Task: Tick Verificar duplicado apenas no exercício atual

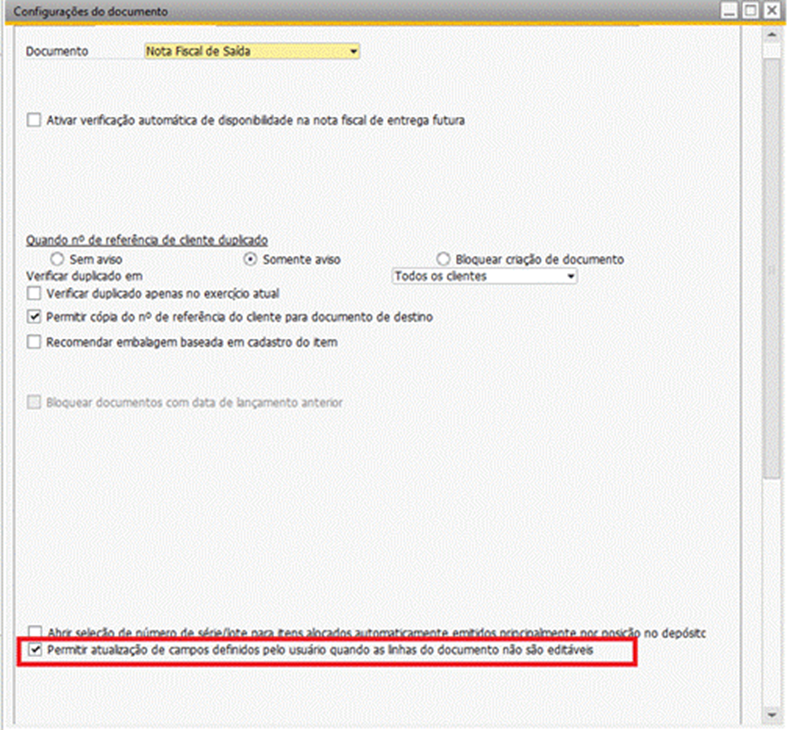Action: tap(35, 294)
